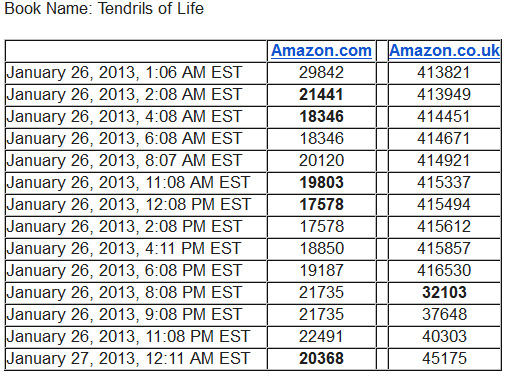Click bold rank 17578 at 12:08 PM
Viewport: 508px width, 377px height.
click(321, 204)
